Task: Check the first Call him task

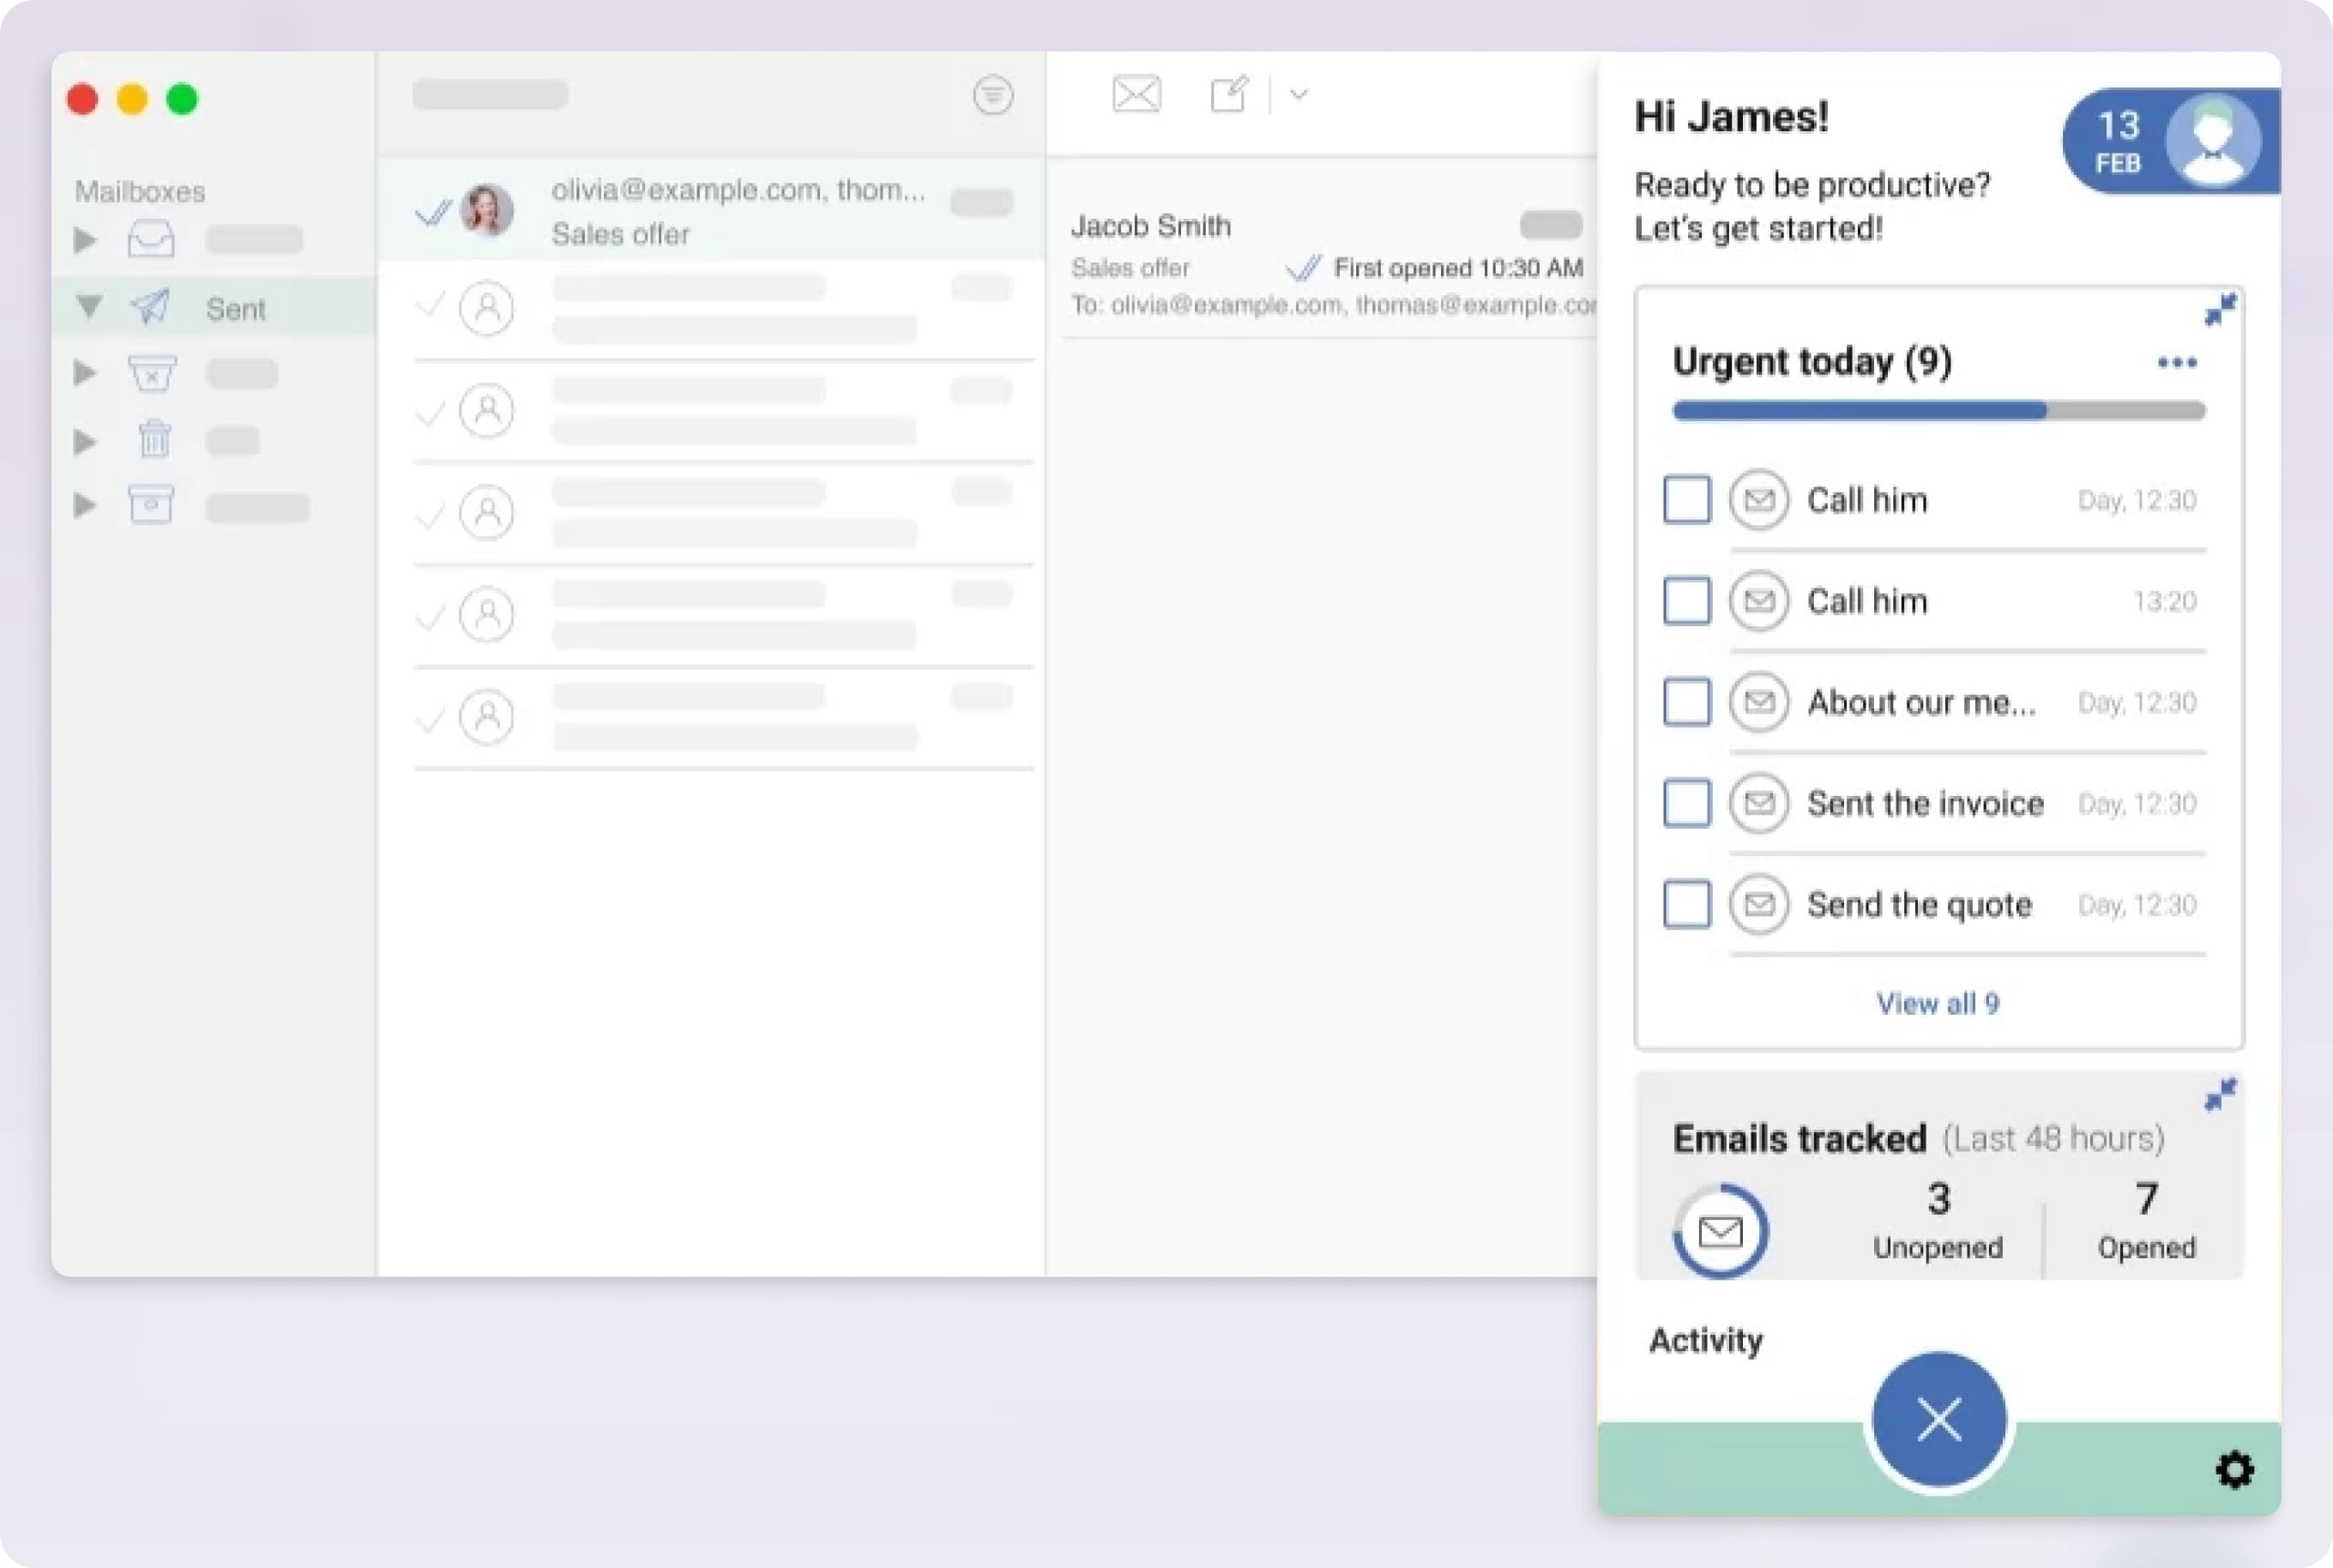Action: (x=1686, y=499)
